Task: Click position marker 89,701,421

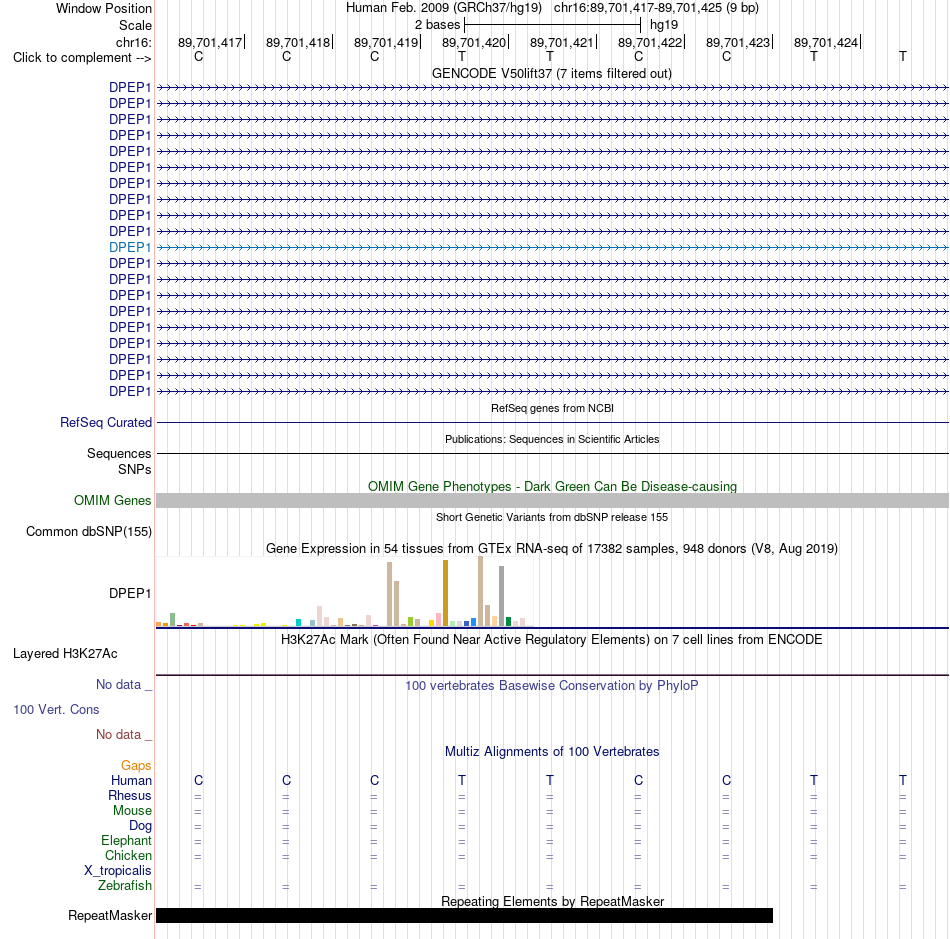Action: [x=562, y=42]
